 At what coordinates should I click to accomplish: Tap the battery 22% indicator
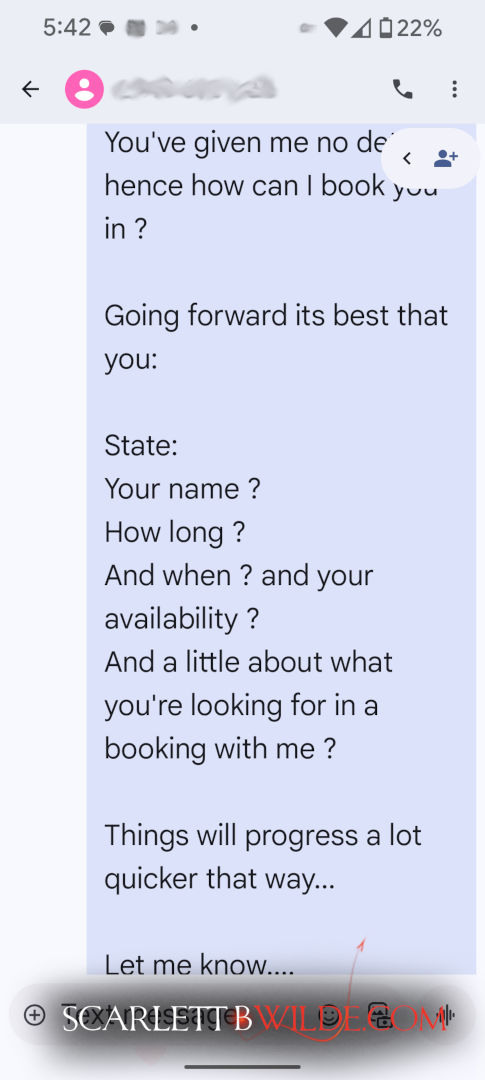tap(411, 28)
